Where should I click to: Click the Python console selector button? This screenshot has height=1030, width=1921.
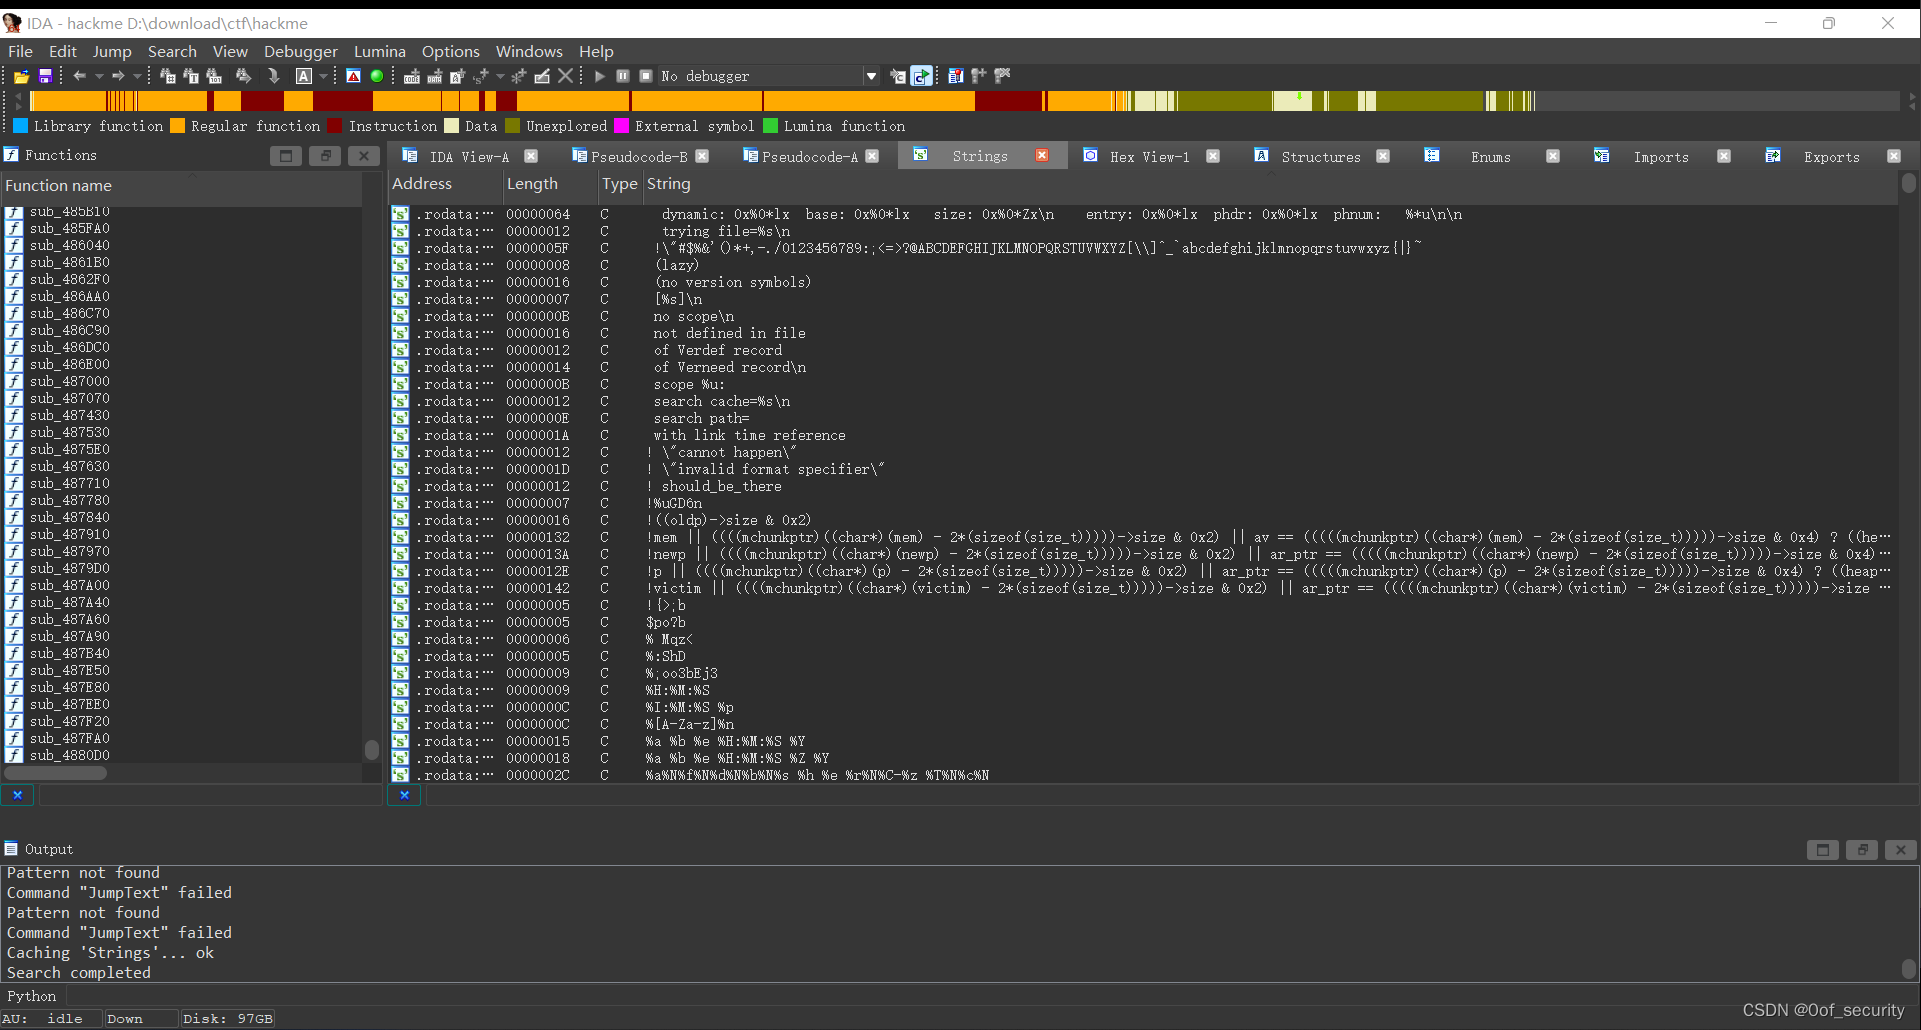click(32, 995)
